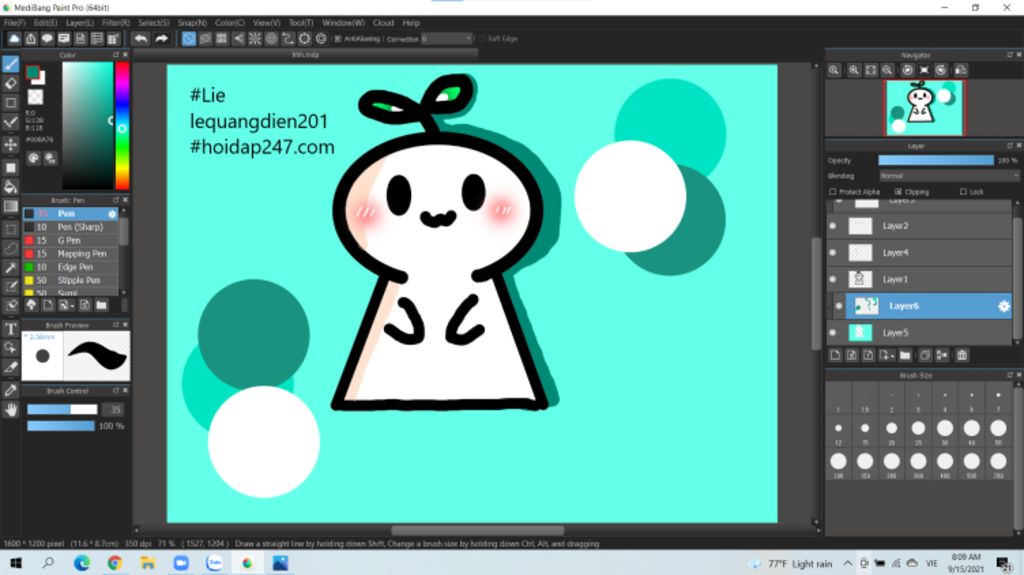Open the Snap menu

click(x=192, y=23)
